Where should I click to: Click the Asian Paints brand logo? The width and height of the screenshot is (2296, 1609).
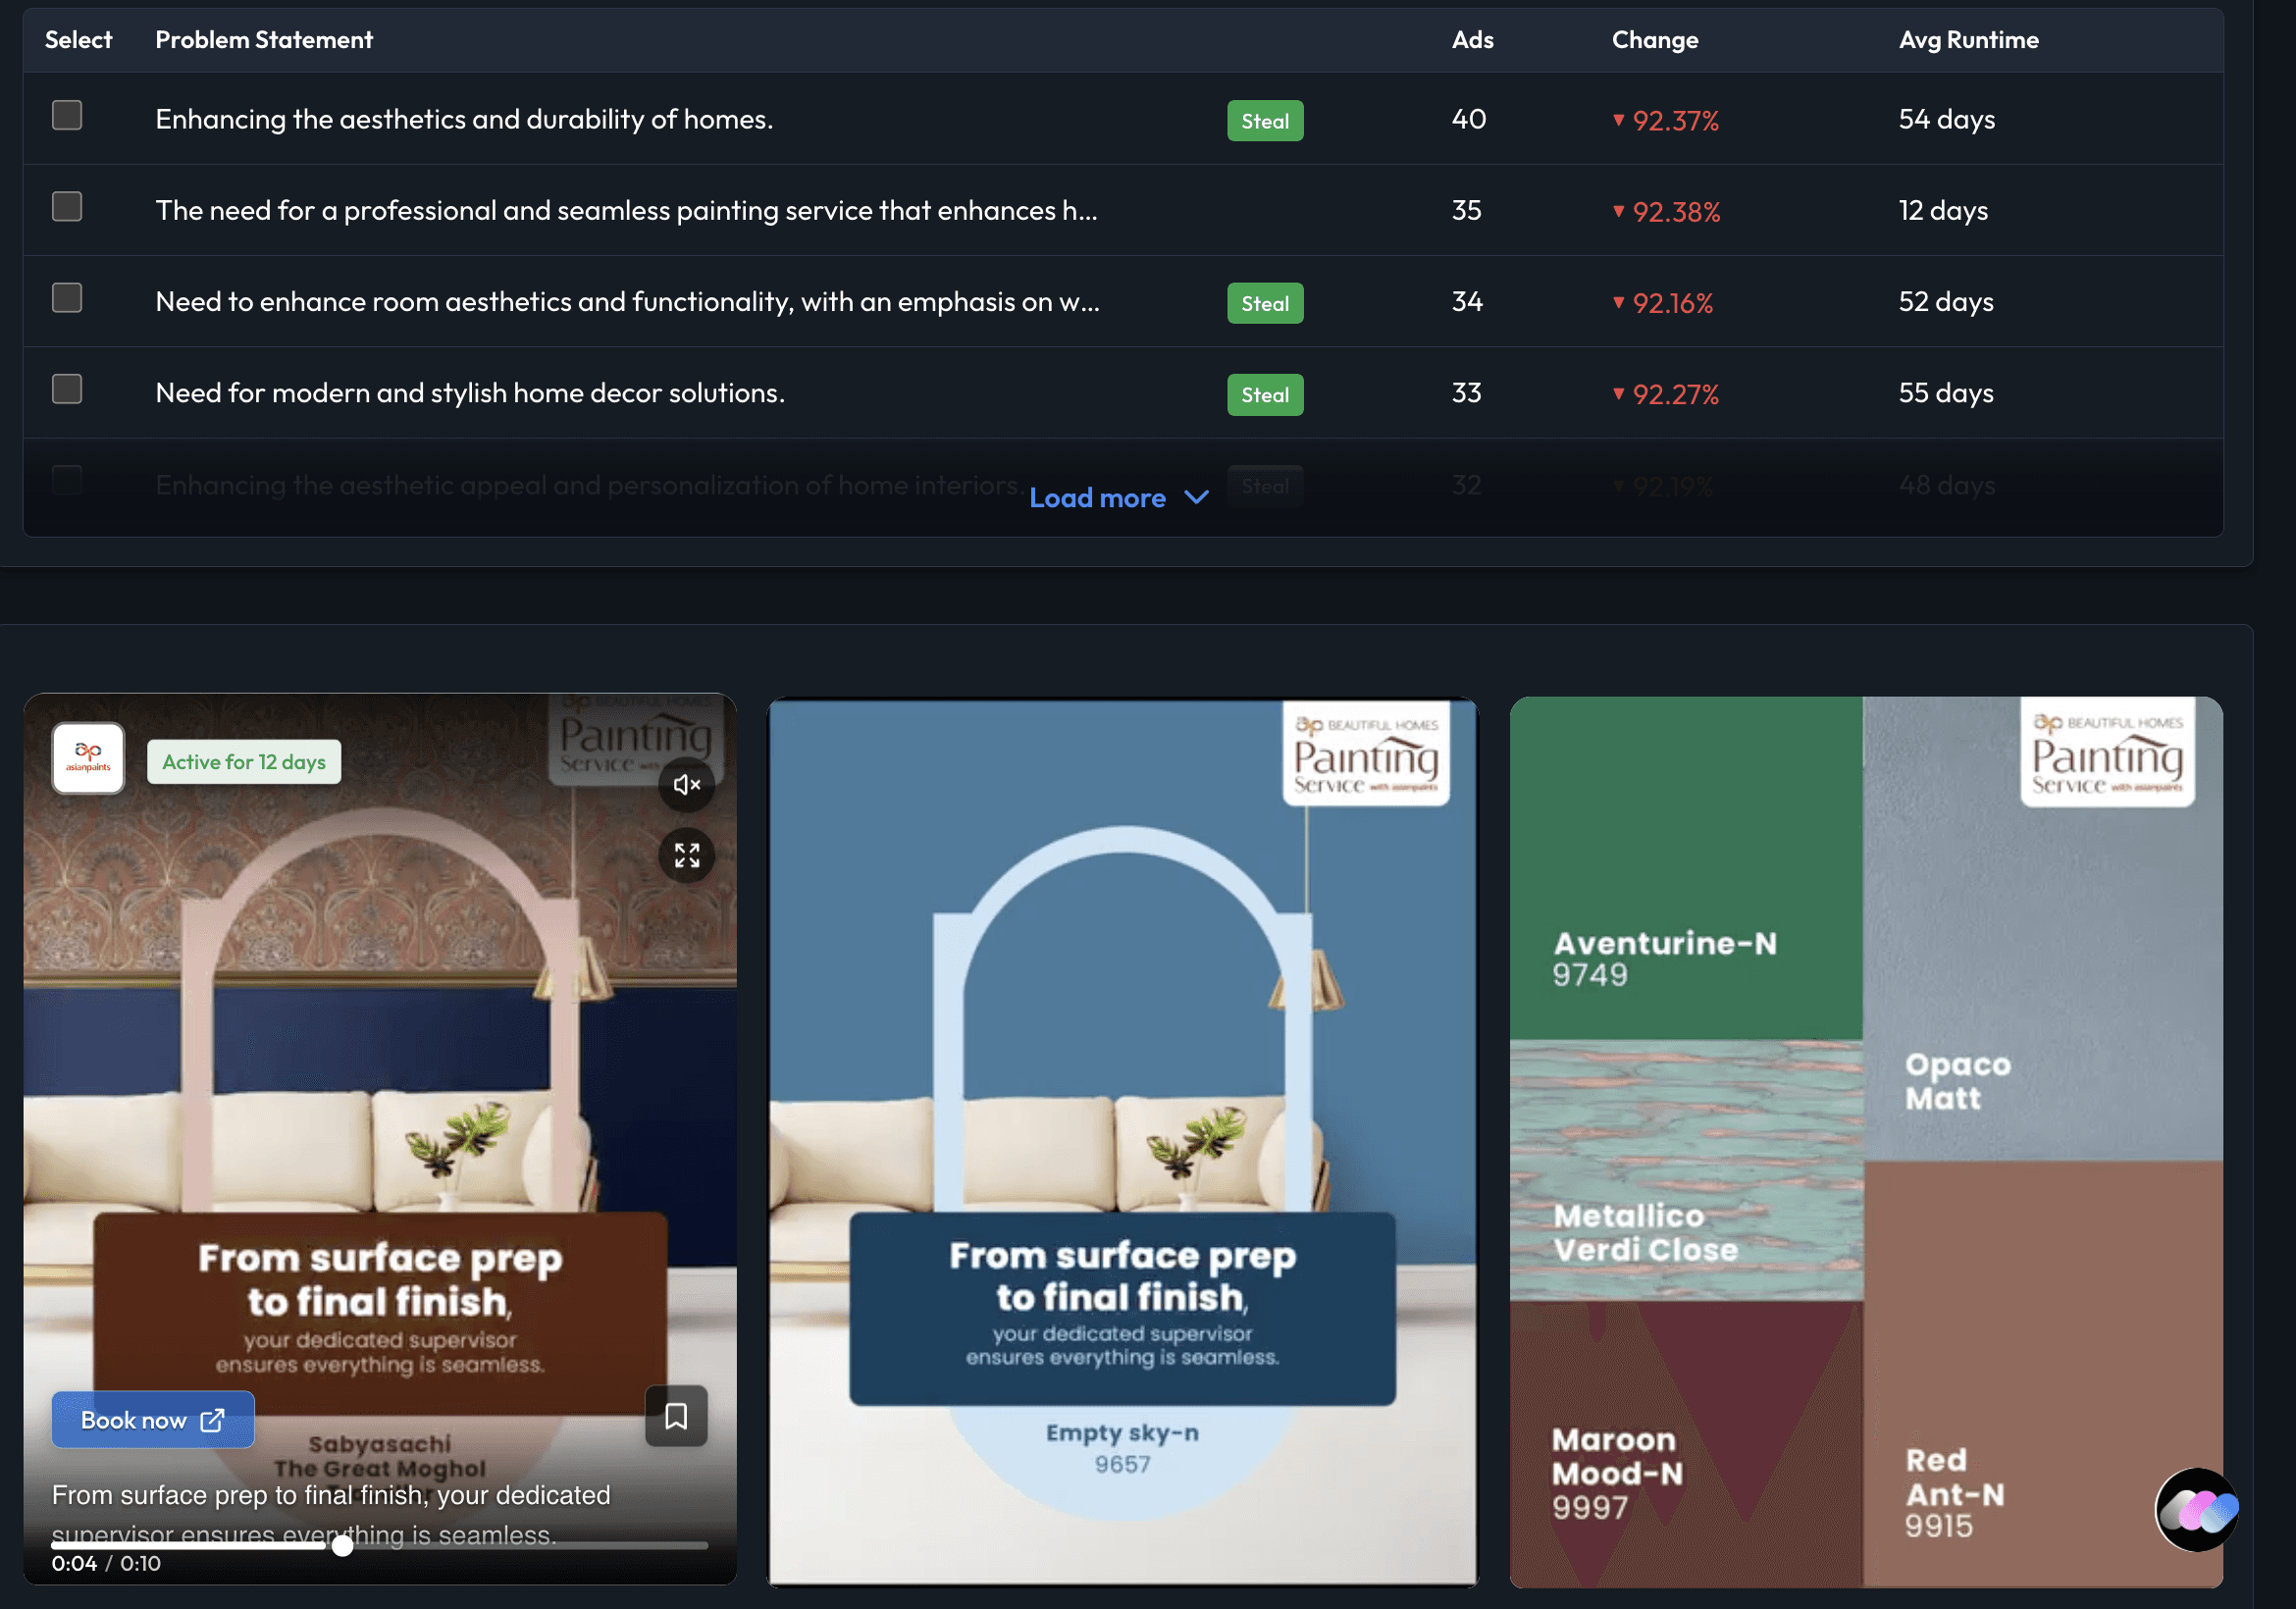pos(88,759)
